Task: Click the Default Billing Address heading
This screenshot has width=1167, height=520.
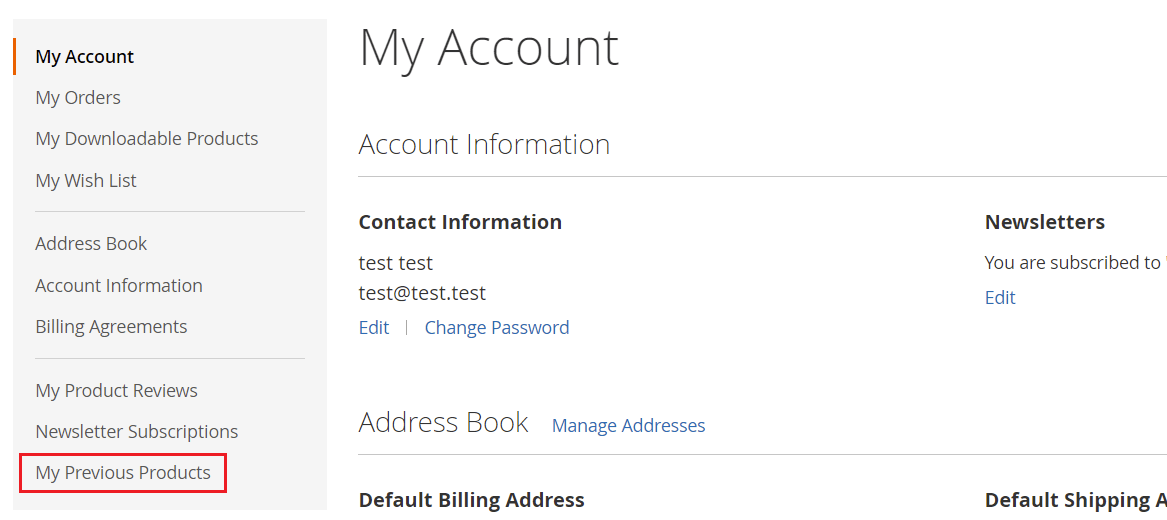Action: pos(471,500)
